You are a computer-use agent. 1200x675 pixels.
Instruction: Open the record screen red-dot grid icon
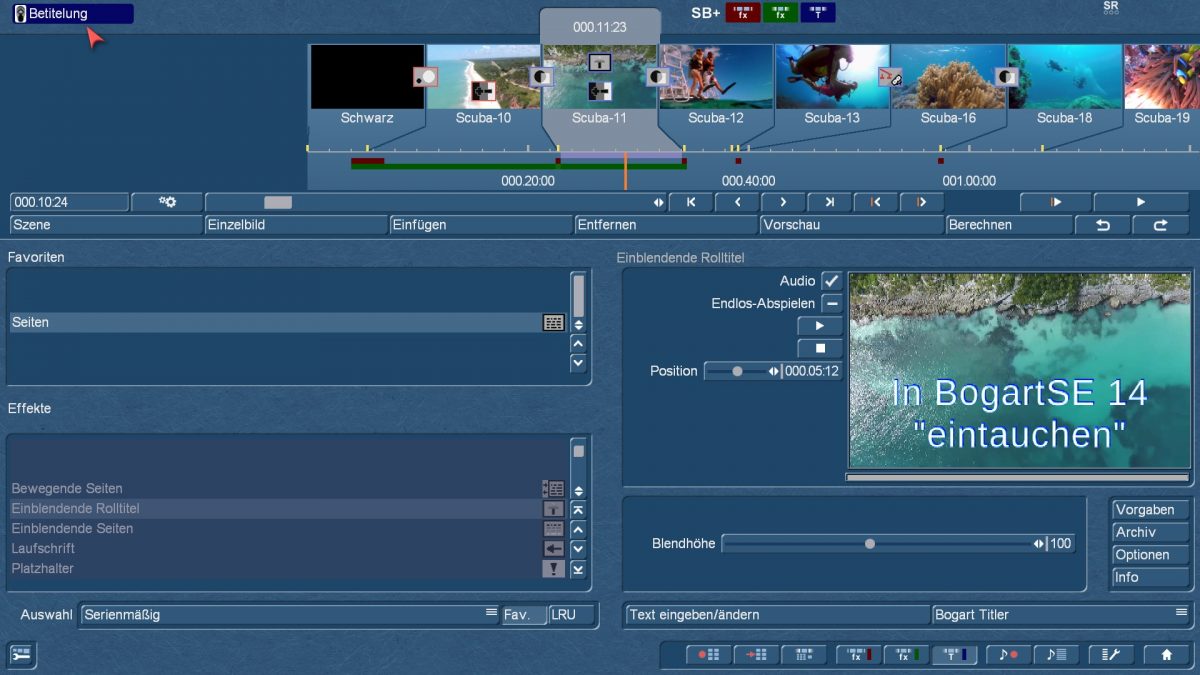pyautogui.click(x=708, y=655)
